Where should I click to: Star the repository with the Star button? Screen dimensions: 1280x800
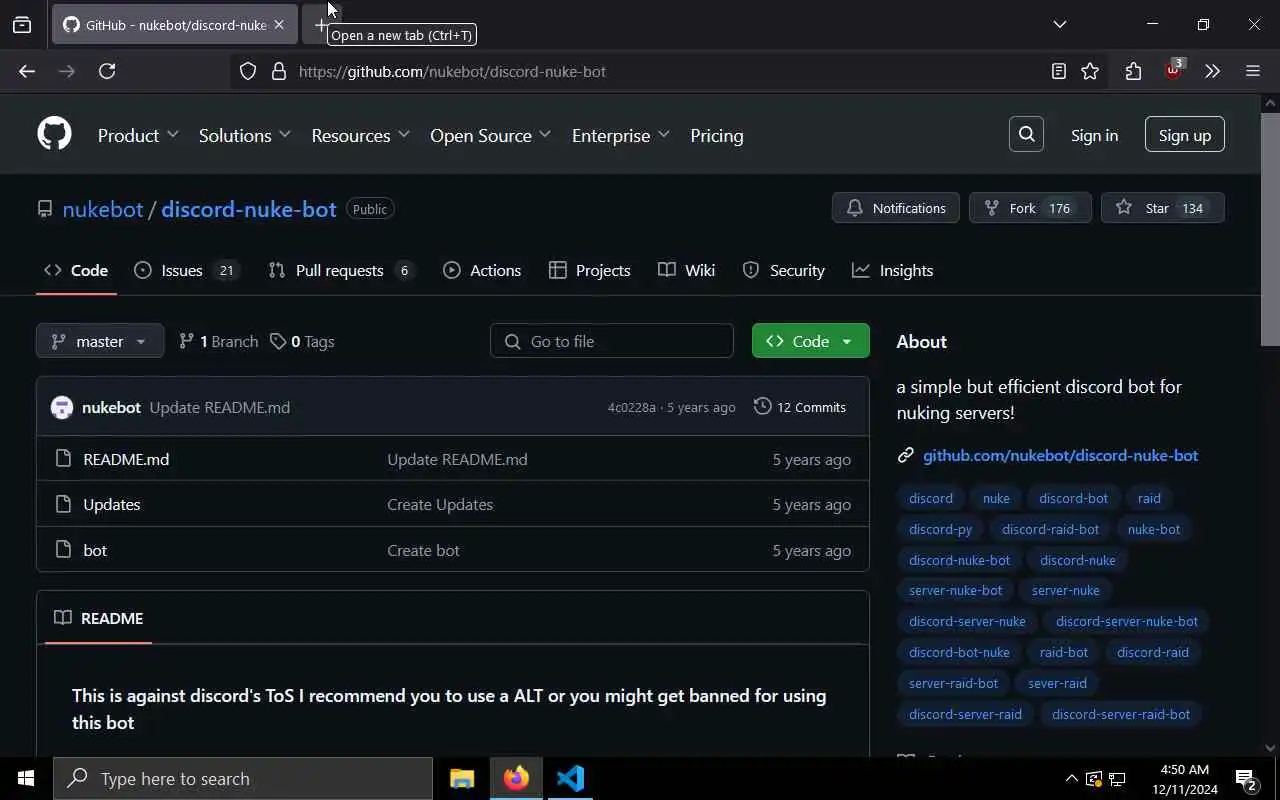1163,208
